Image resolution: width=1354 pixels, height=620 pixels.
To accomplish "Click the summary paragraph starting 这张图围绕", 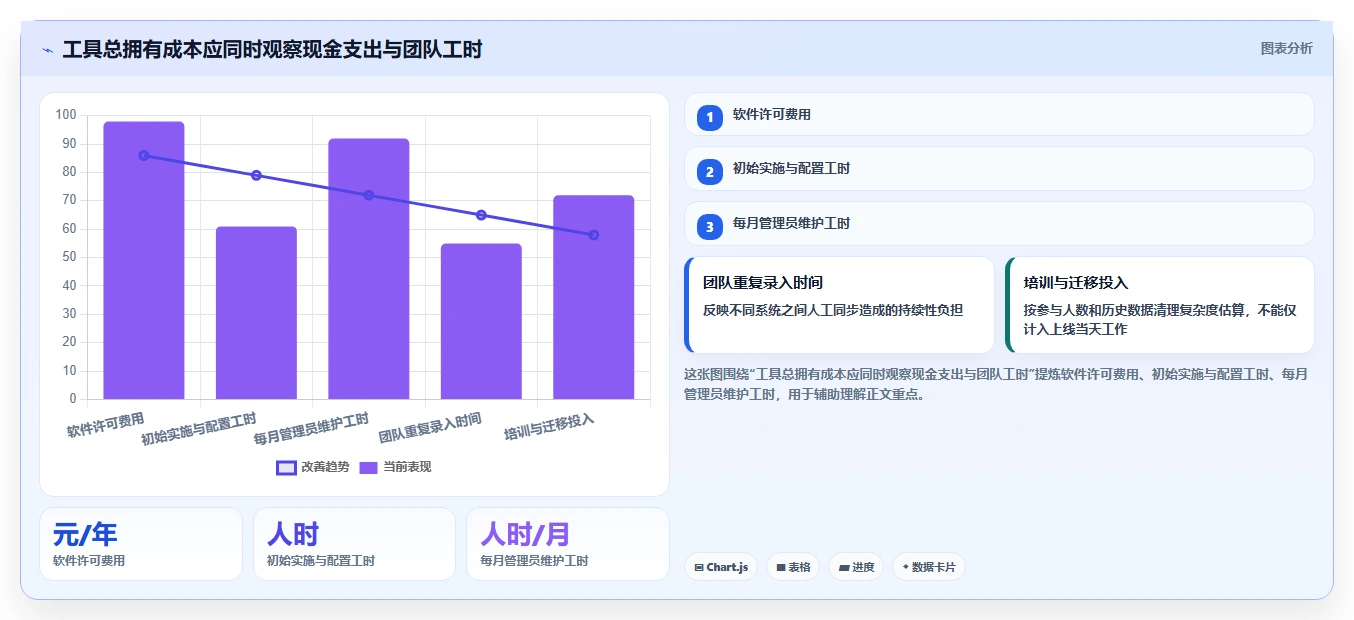I will [x=996, y=384].
